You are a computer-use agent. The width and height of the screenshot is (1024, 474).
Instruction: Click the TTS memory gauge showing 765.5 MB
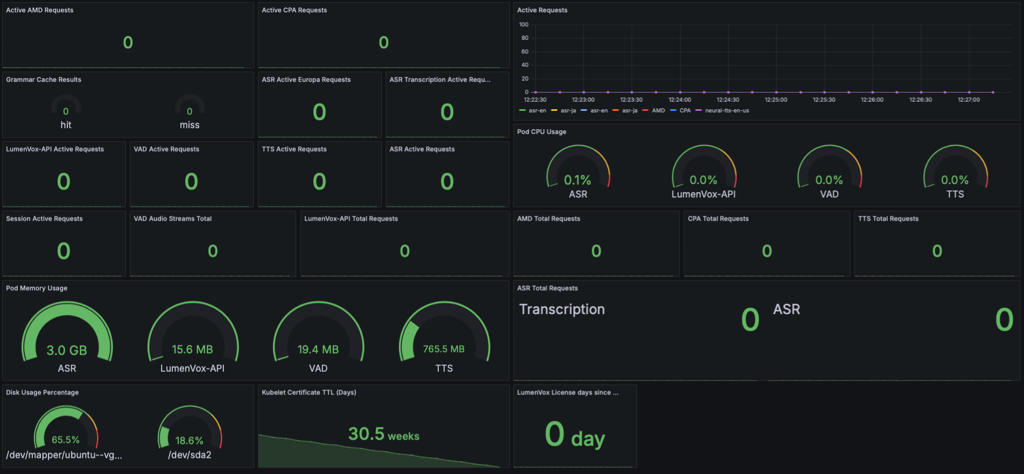(442, 341)
